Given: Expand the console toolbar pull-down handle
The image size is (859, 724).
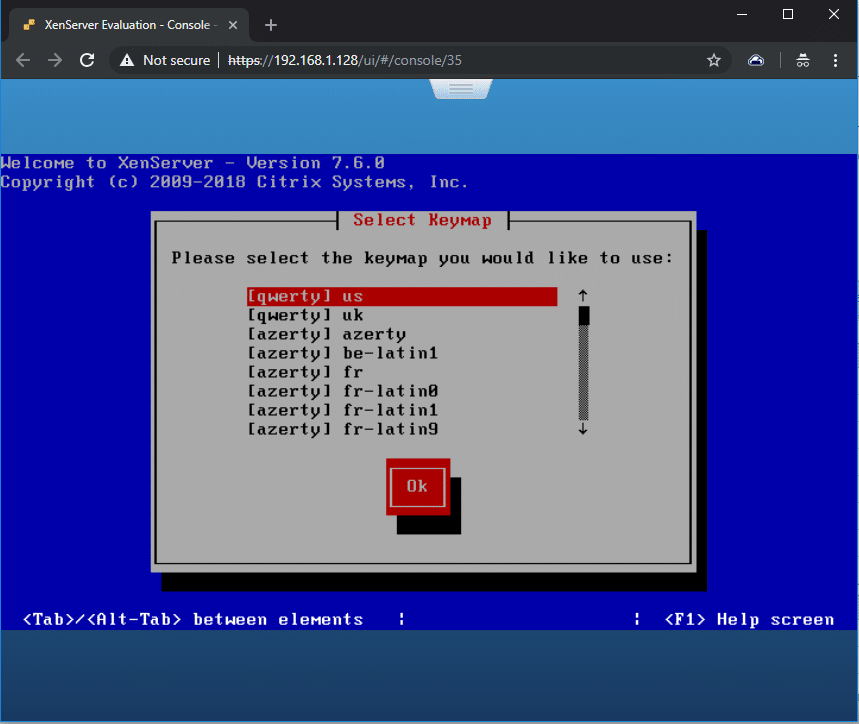Looking at the screenshot, I should click(x=461, y=89).
